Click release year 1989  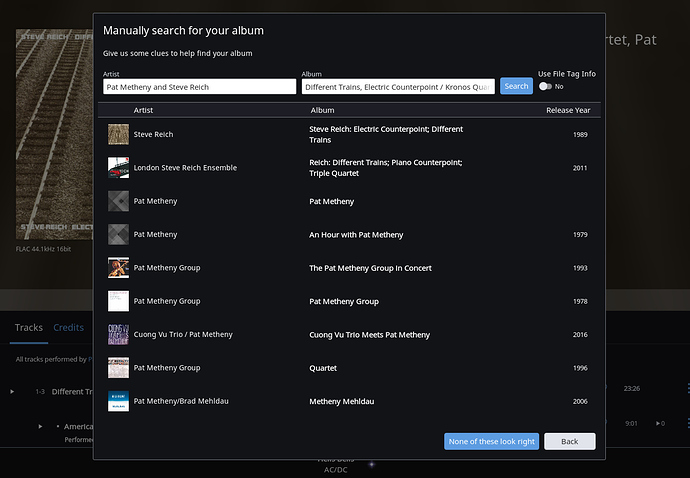[580, 135]
